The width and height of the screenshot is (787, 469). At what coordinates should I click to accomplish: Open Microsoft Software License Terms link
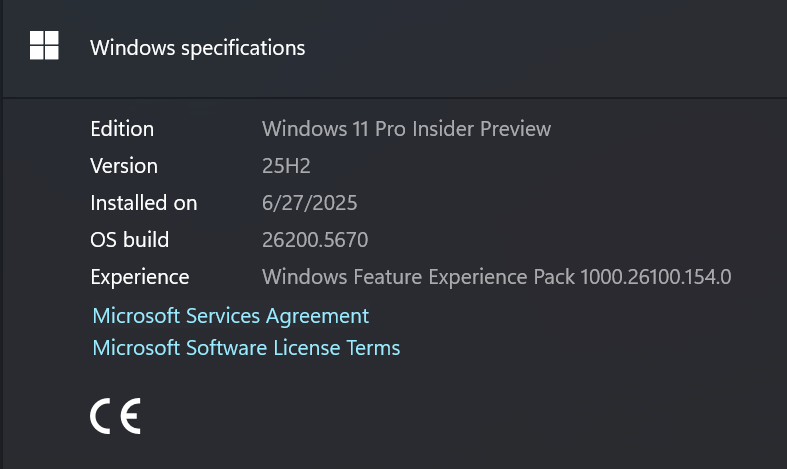click(x=246, y=347)
